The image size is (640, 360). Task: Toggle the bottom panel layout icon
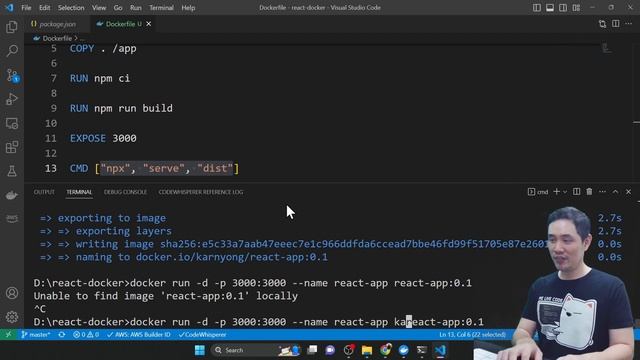(550, 8)
